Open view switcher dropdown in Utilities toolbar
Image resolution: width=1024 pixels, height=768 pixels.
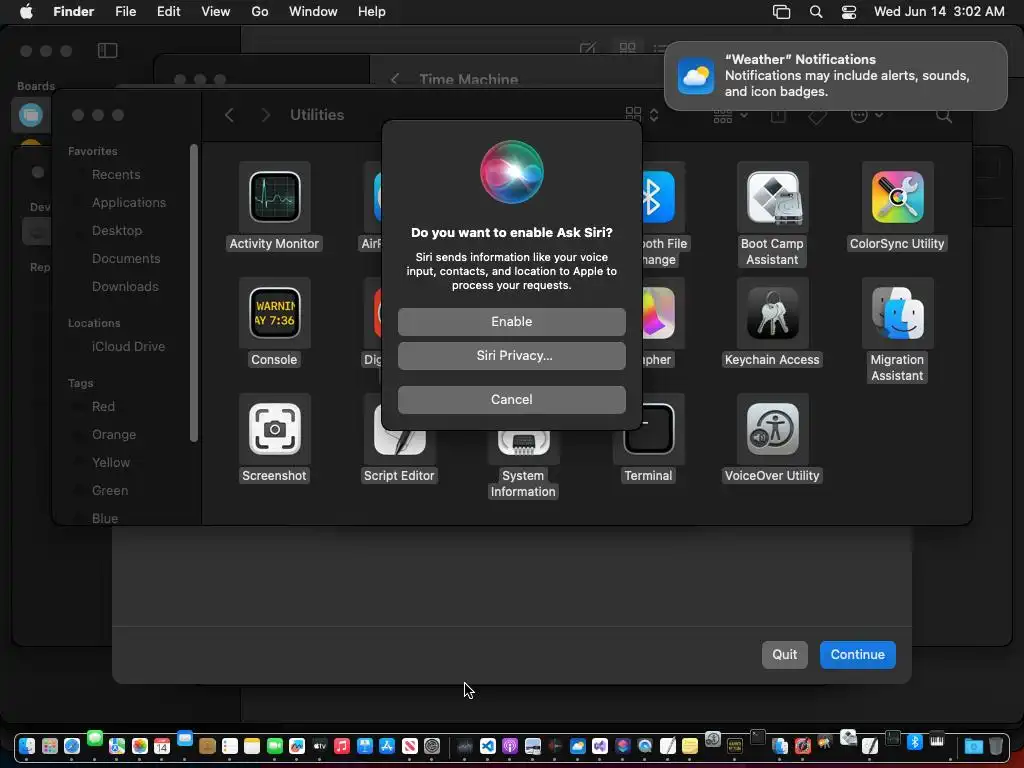(642, 114)
